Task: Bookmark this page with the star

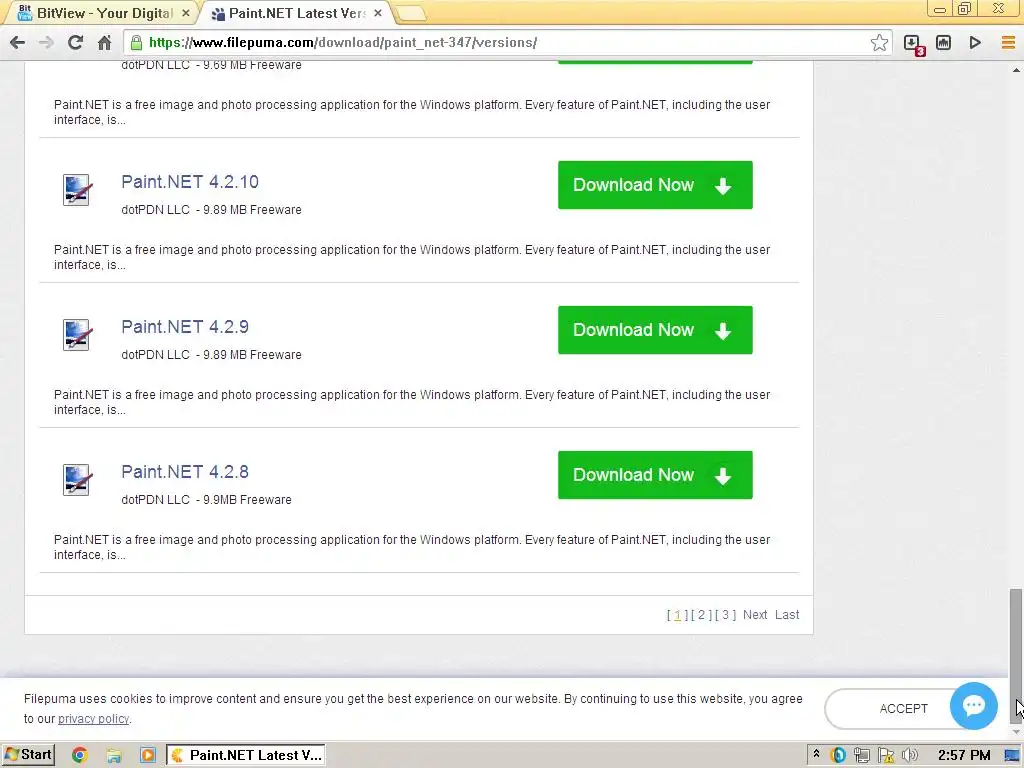Action: click(879, 43)
